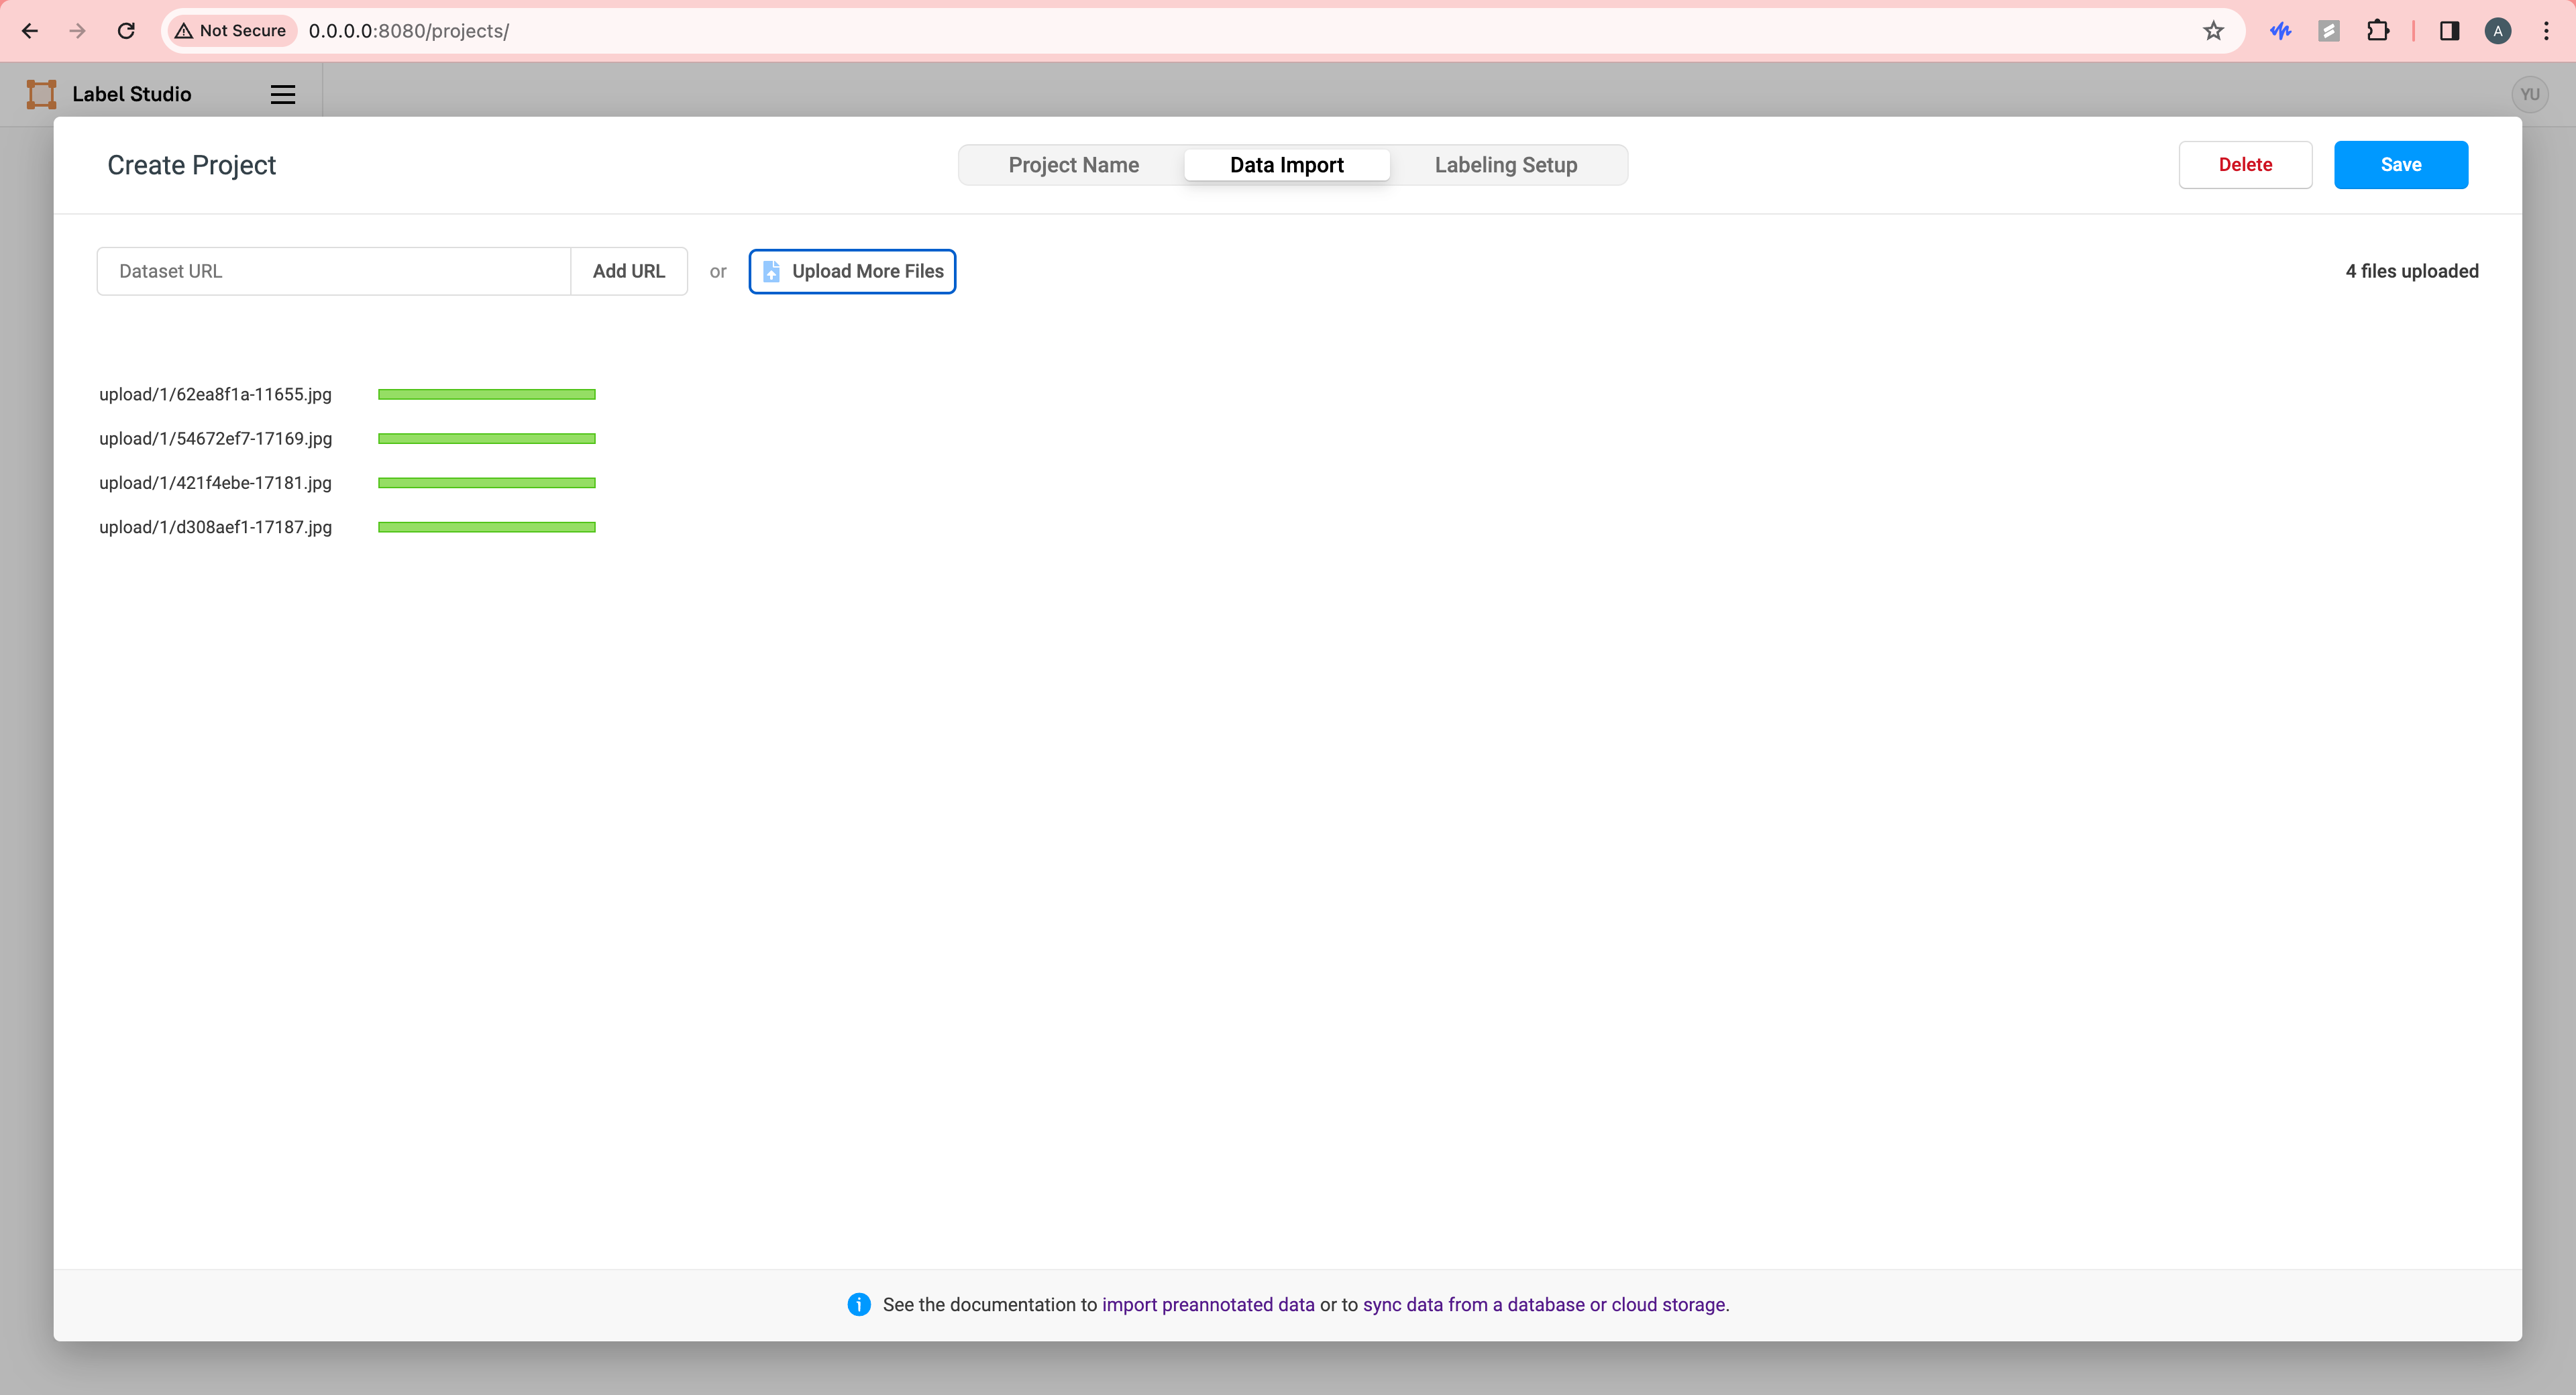This screenshot has height=1395, width=2576.
Task: Open the import preannotated data link
Action: [x=1208, y=1304]
